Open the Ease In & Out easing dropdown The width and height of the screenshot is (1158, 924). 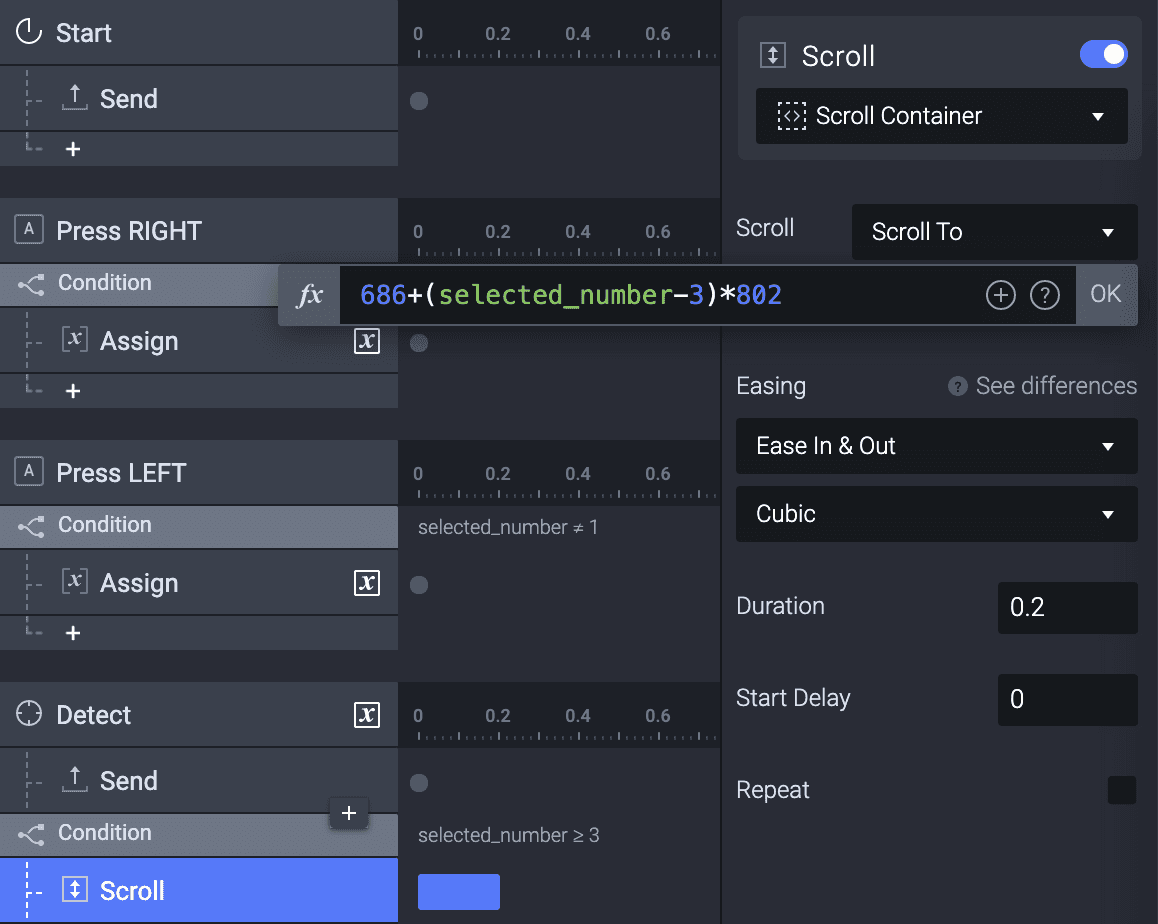(x=936, y=446)
